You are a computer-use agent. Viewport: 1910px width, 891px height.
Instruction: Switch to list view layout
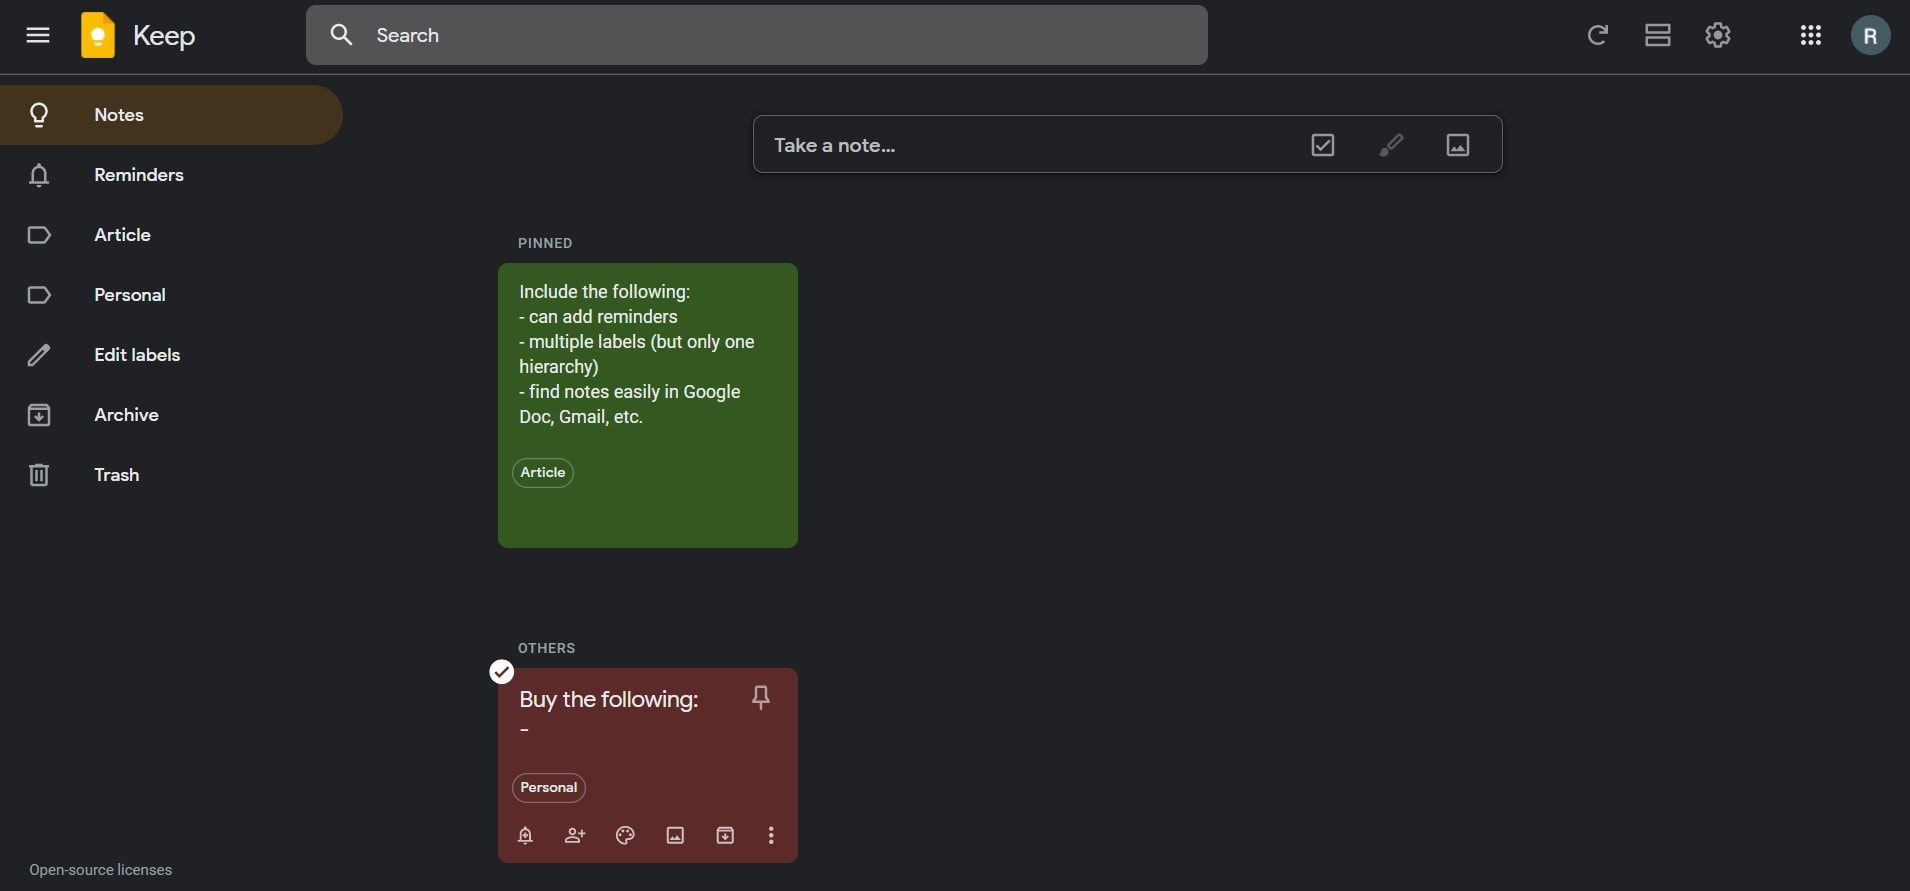coord(1657,35)
